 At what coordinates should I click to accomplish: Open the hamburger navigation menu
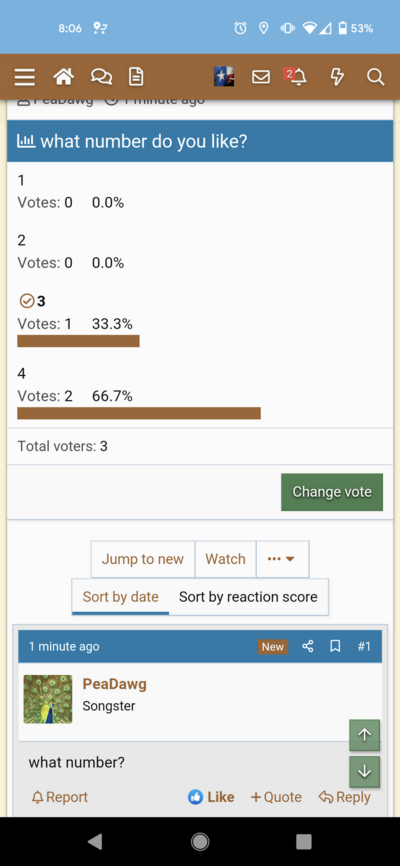[24, 77]
